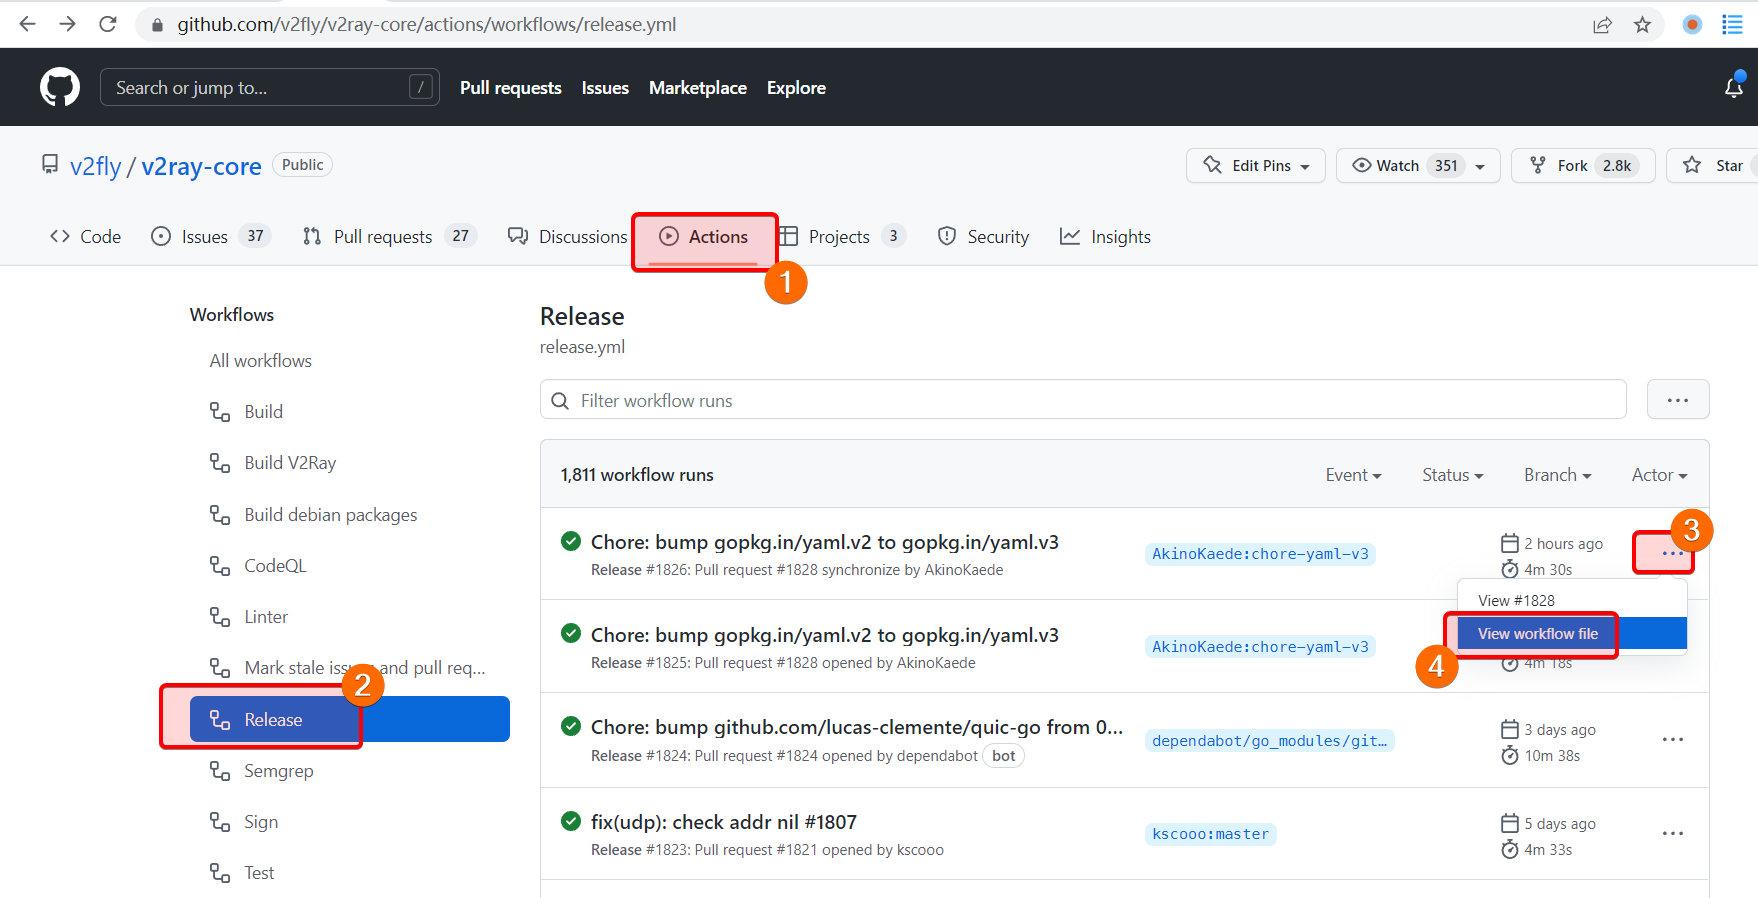Click the Filter workflow runs field
Image resolution: width=1758 pixels, height=898 pixels.
pyautogui.click(x=1090, y=400)
